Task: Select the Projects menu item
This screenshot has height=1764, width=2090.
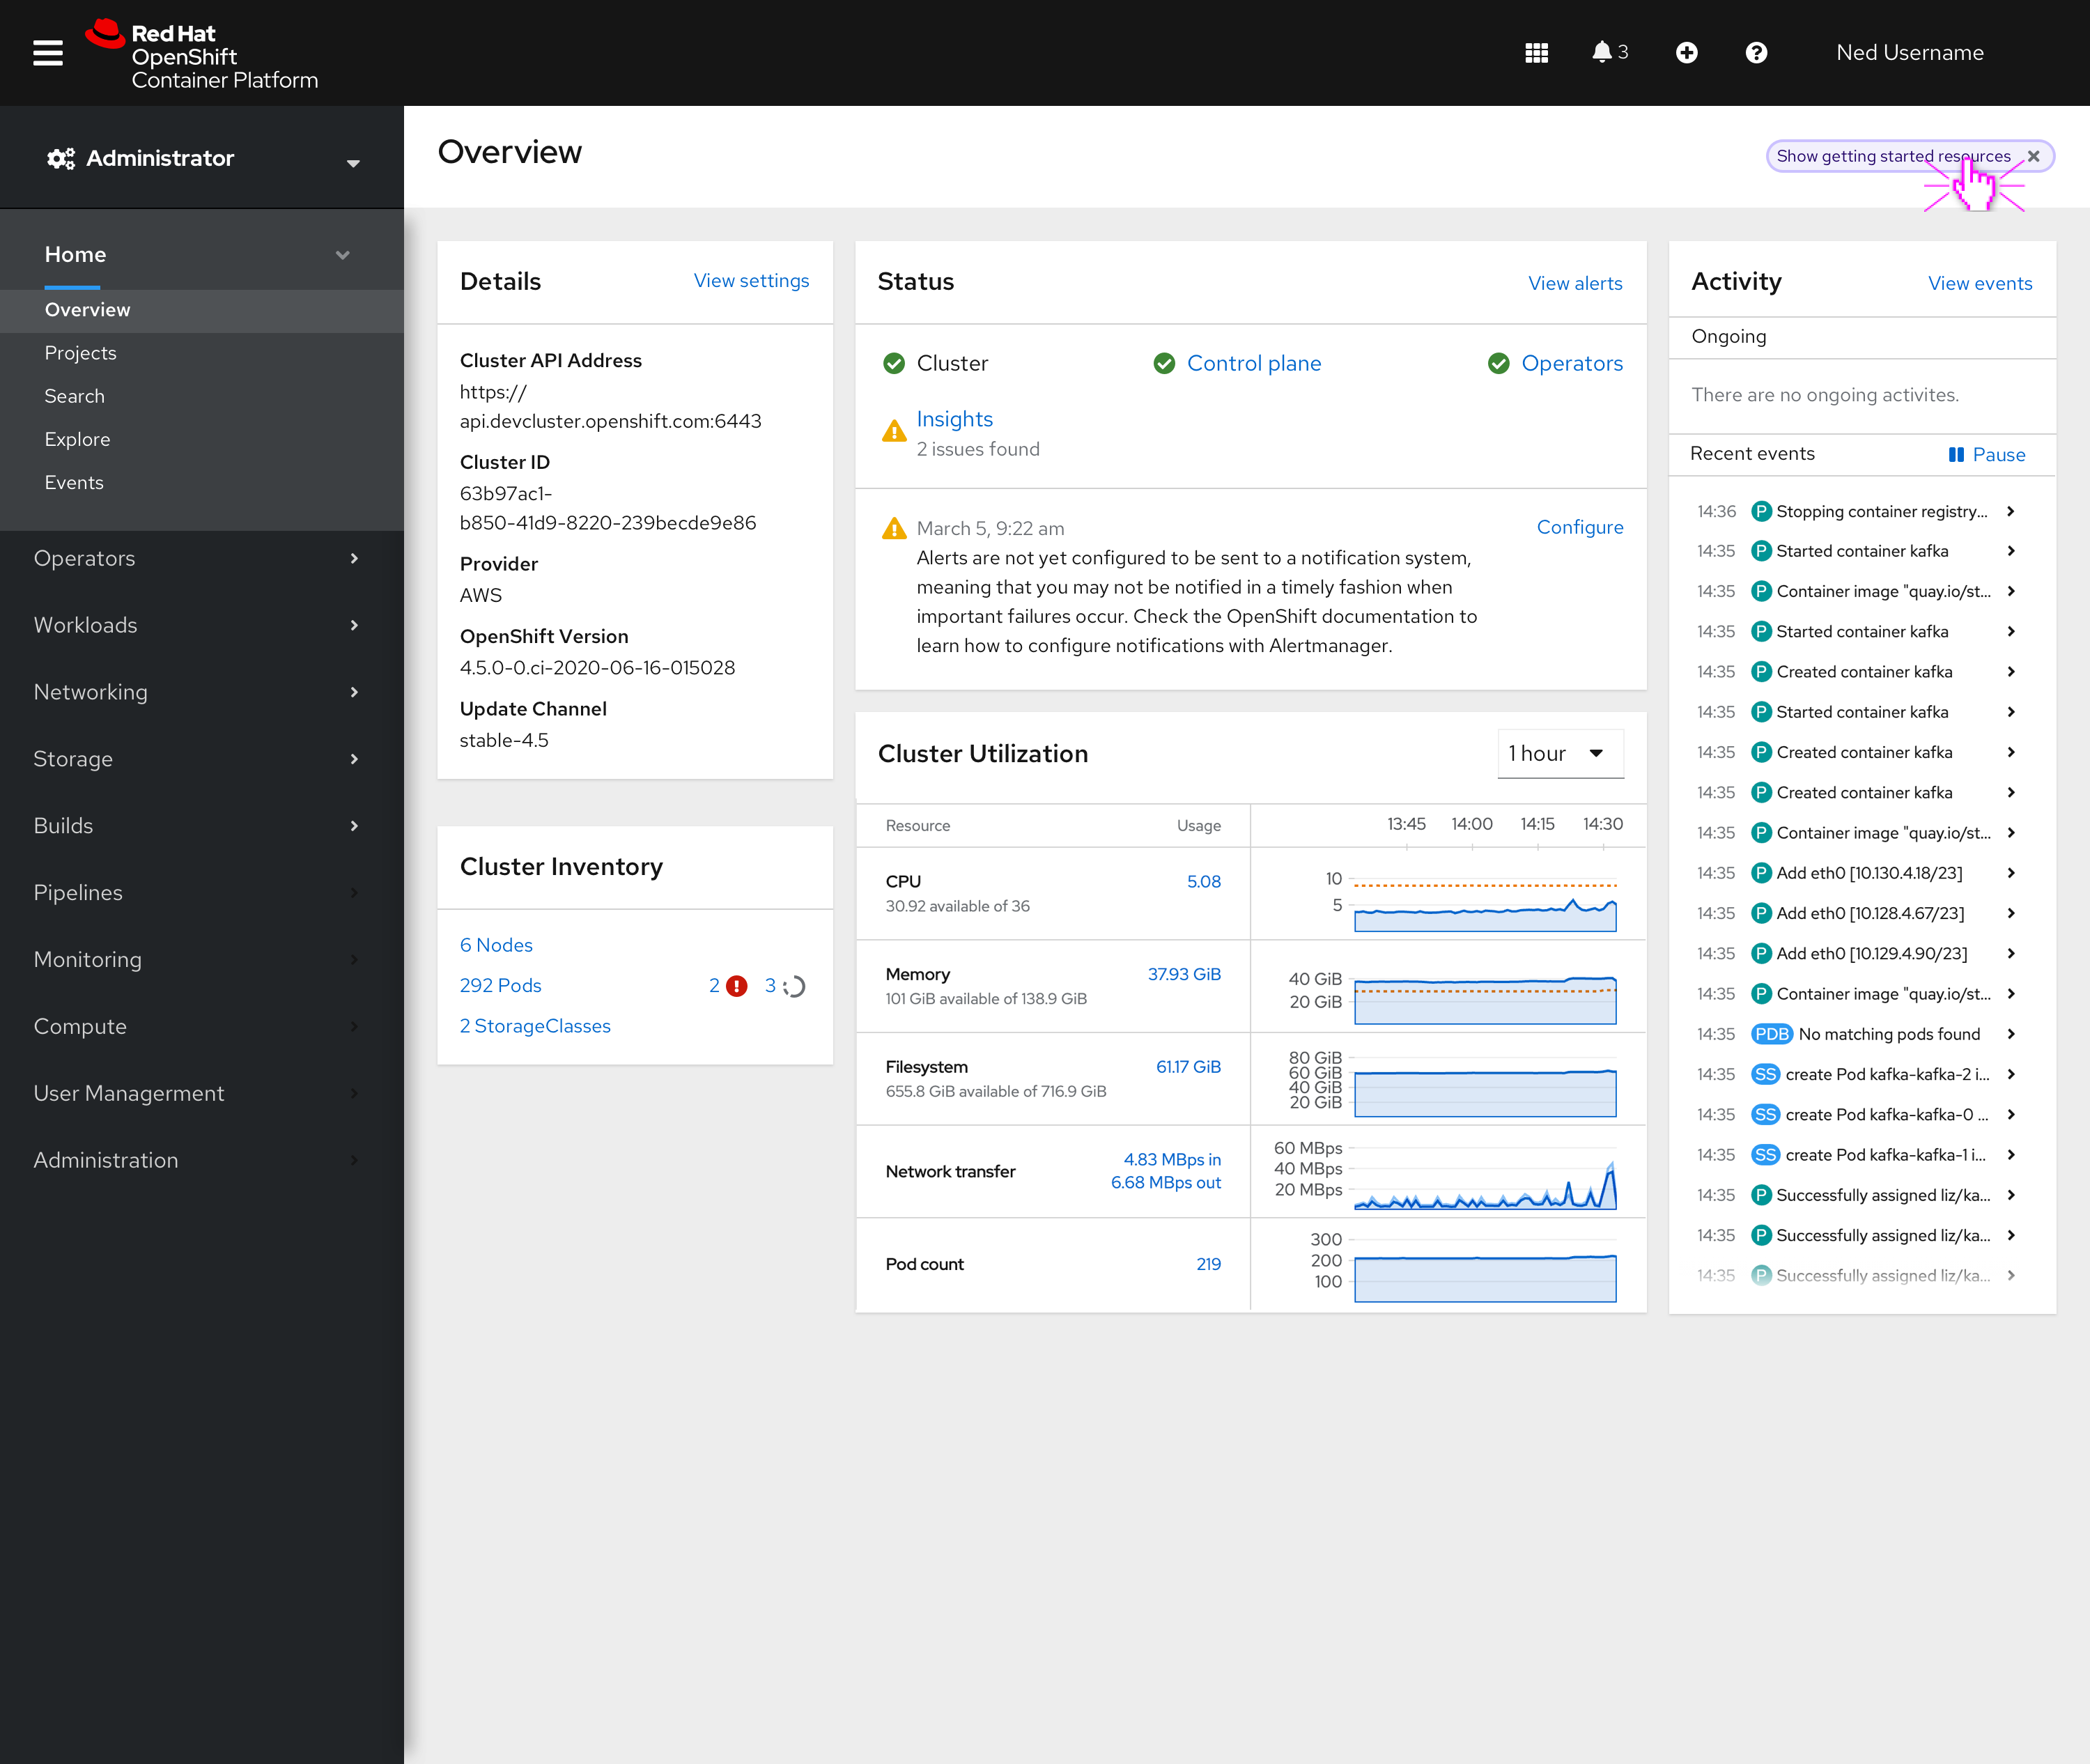Action: pyautogui.click(x=81, y=352)
